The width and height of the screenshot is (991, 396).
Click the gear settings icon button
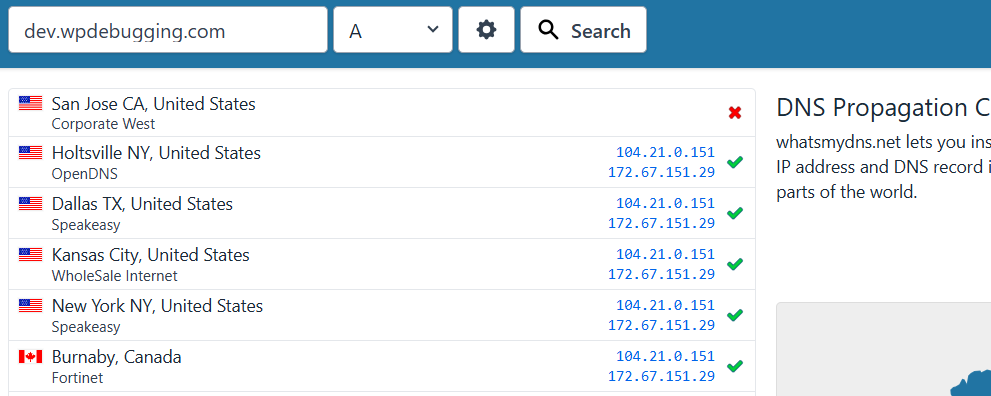point(486,30)
